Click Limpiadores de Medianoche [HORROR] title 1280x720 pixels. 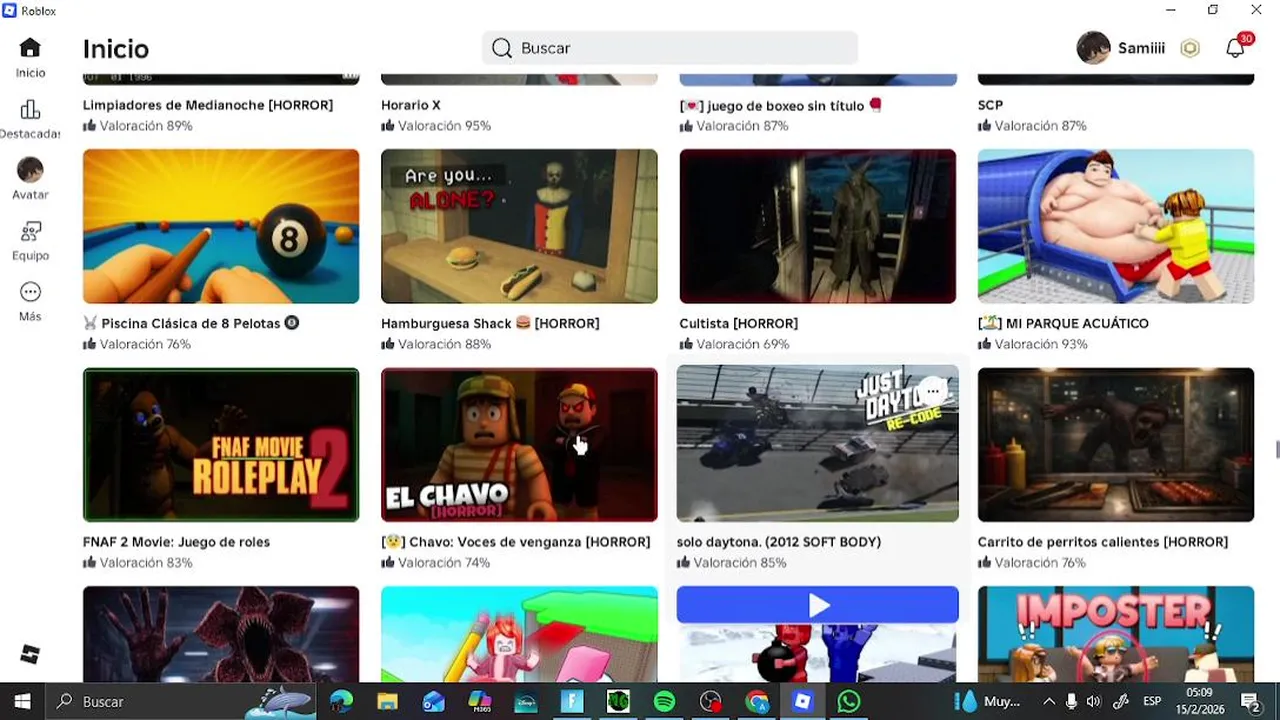[208, 105]
